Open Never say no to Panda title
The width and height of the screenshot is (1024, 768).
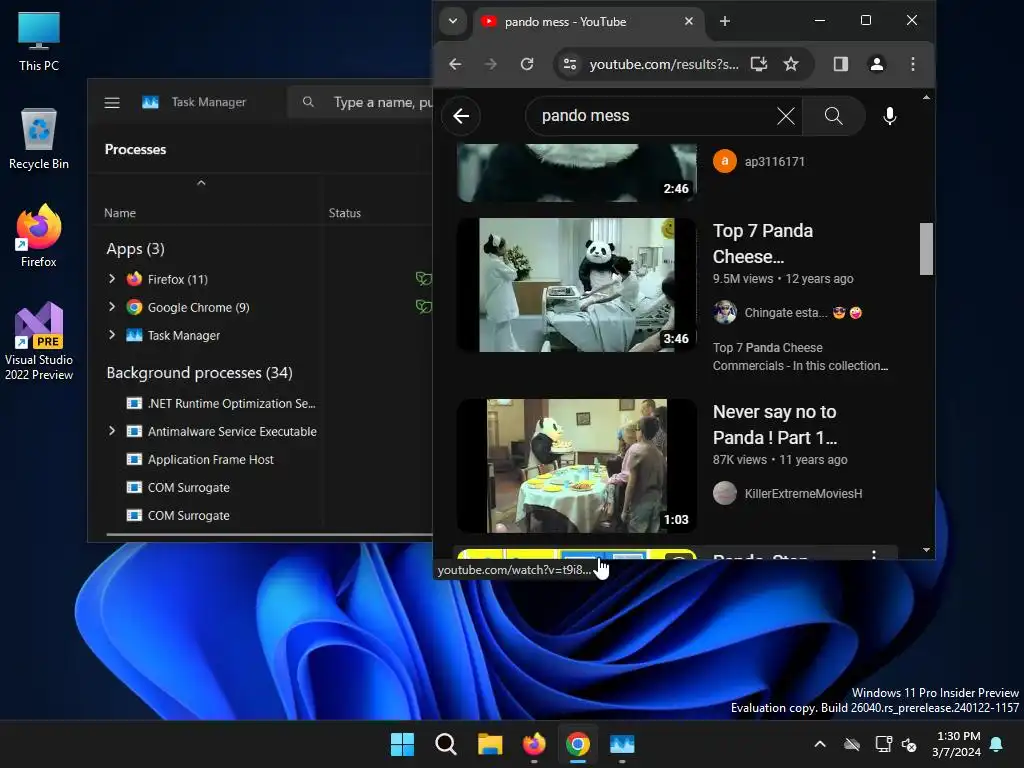(775, 424)
